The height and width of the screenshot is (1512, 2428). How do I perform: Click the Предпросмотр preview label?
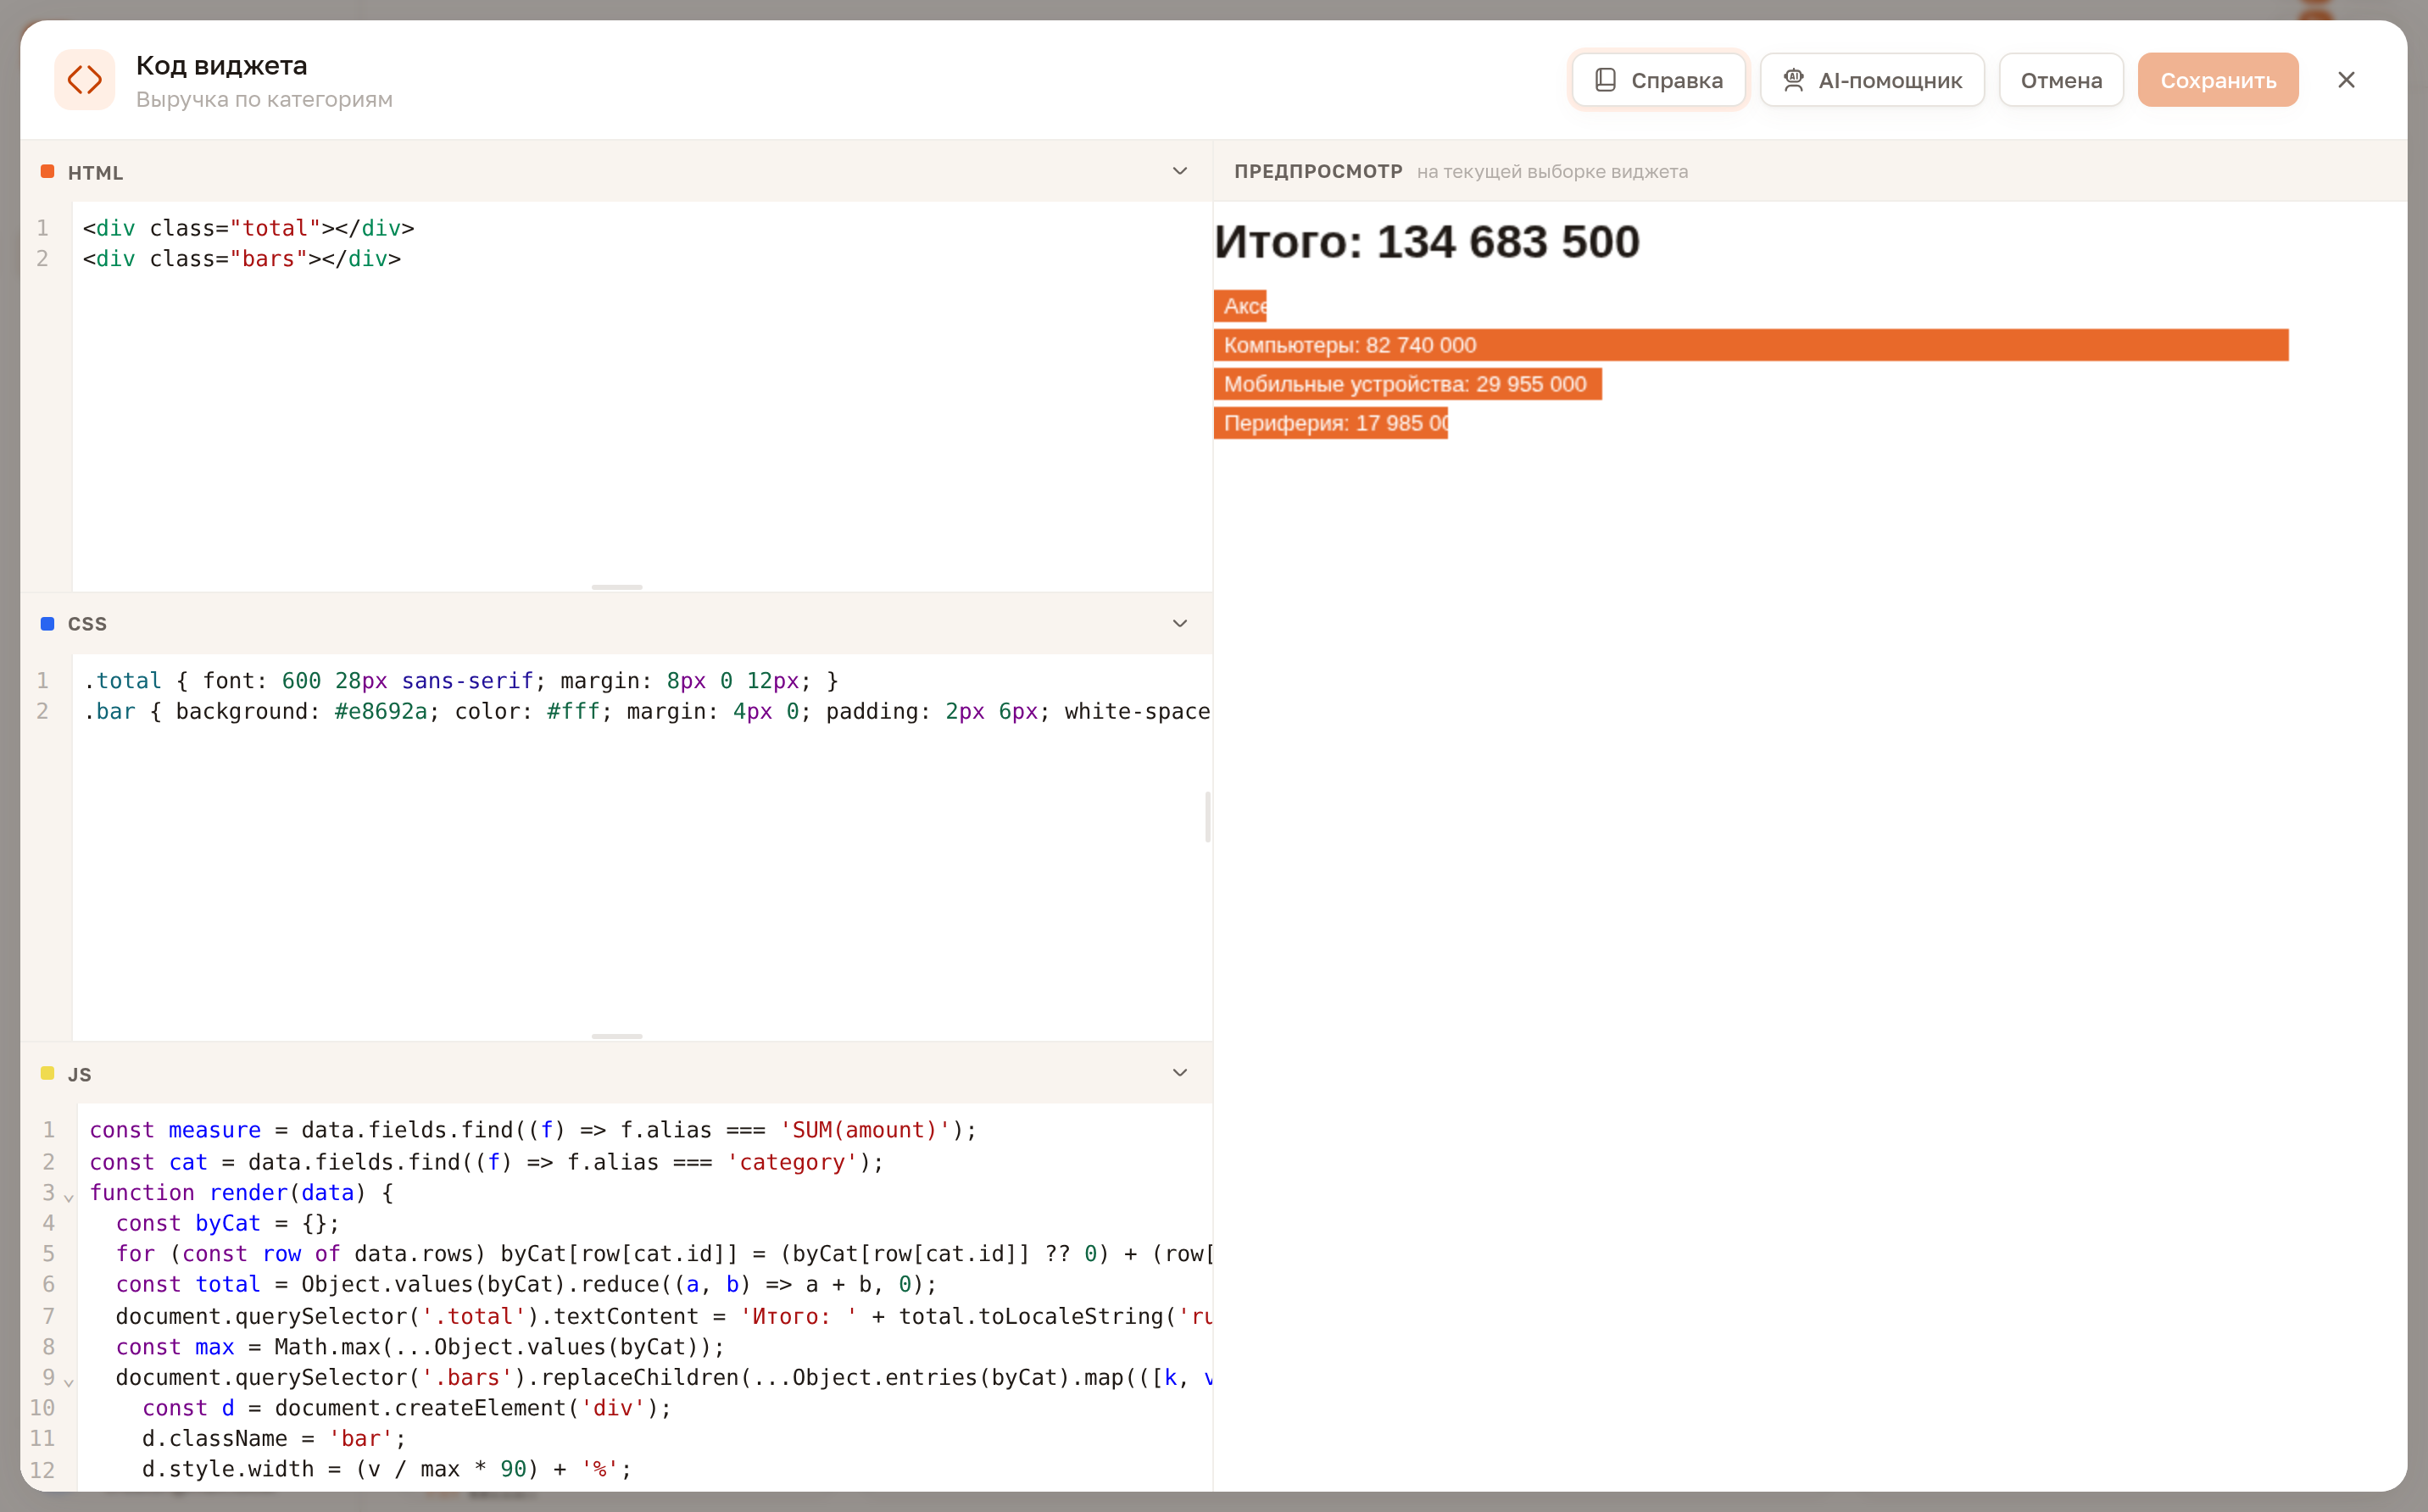click(1318, 171)
